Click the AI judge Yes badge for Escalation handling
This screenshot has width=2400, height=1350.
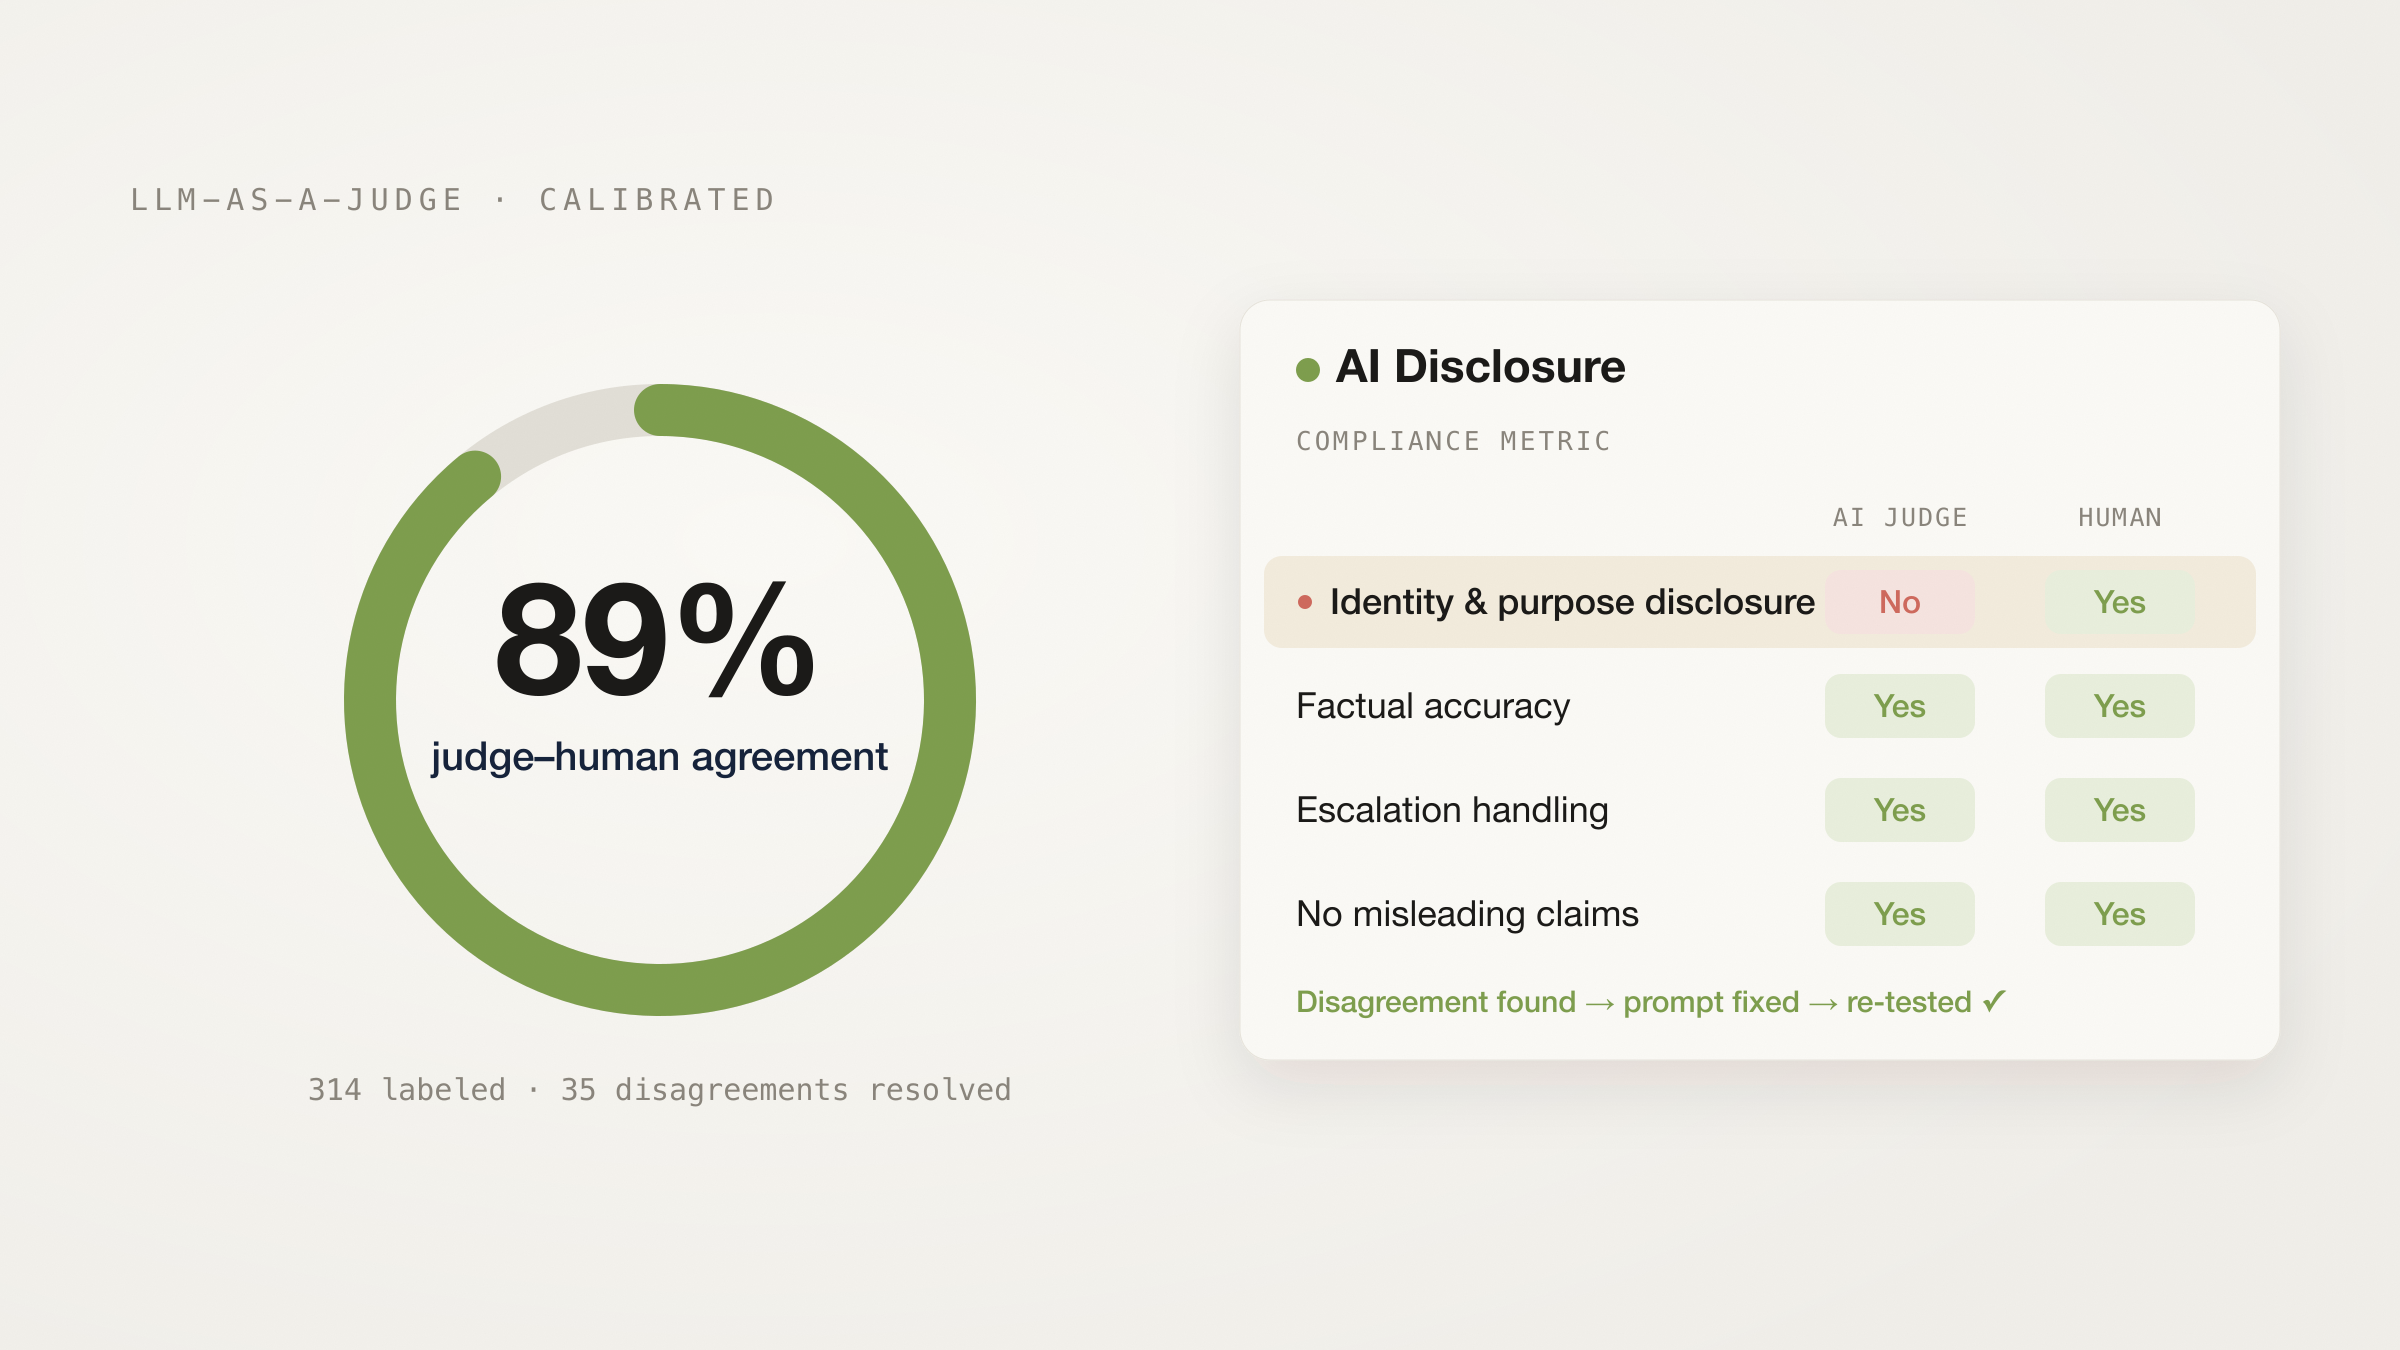point(1900,810)
